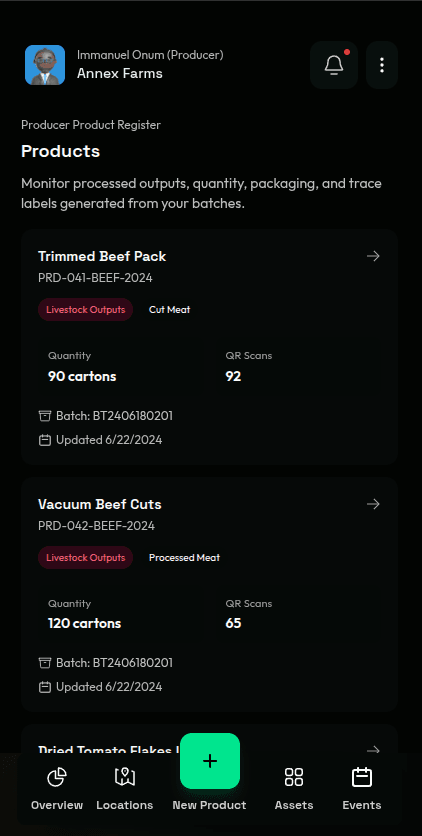
Task: Click calendar icon on Vacuum Beef Cuts
Action: [x=45, y=687]
